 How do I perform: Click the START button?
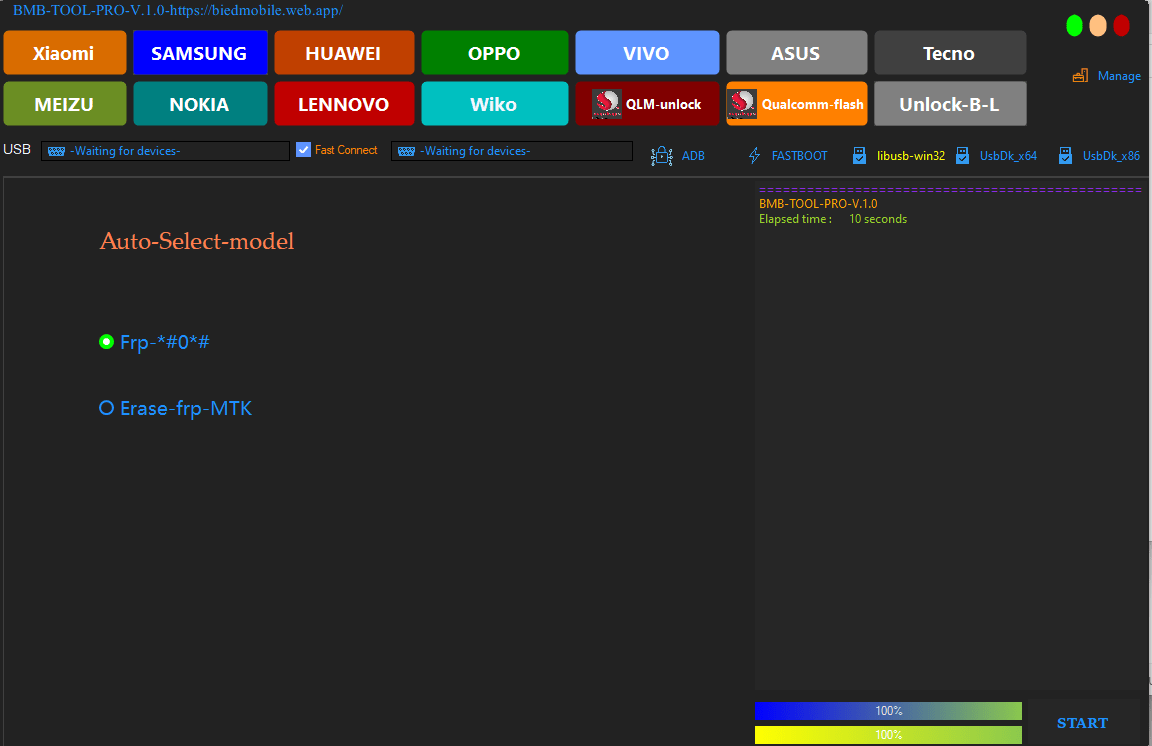click(x=1082, y=723)
